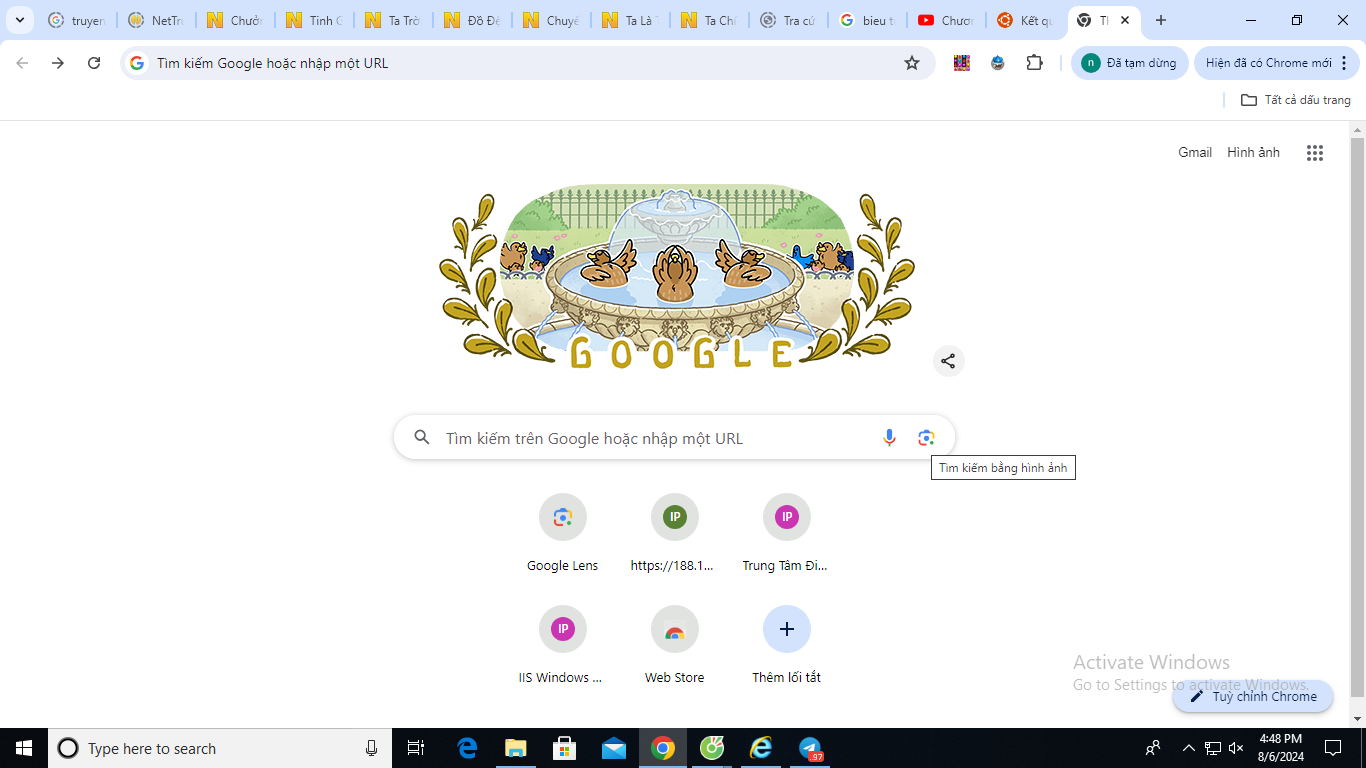Viewport: 1366px width, 768px height.
Task: Switch to the YouTube tab
Action: tap(945, 20)
